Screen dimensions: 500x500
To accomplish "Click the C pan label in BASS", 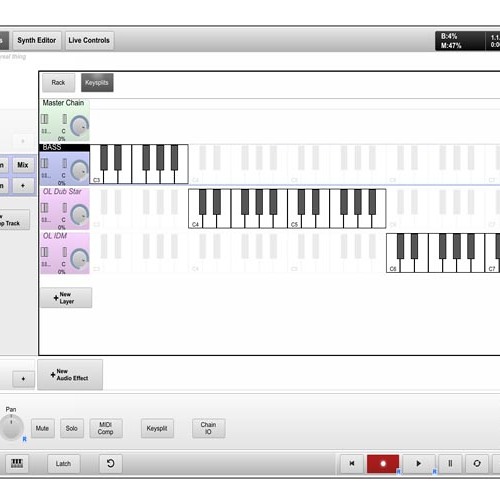I will (x=64, y=176).
